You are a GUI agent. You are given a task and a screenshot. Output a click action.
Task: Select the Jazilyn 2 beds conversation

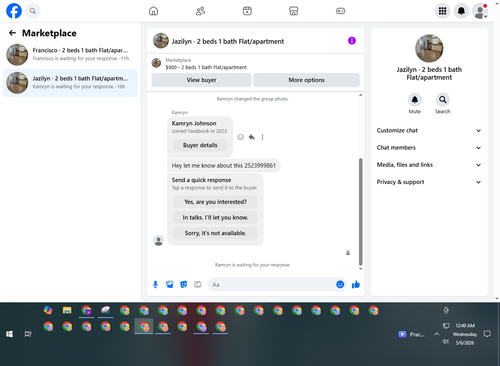(x=70, y=82)
